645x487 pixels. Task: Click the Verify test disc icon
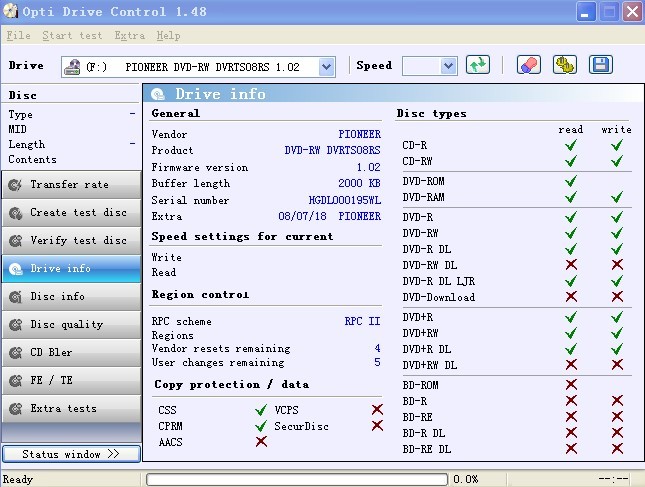pos(15,241)
